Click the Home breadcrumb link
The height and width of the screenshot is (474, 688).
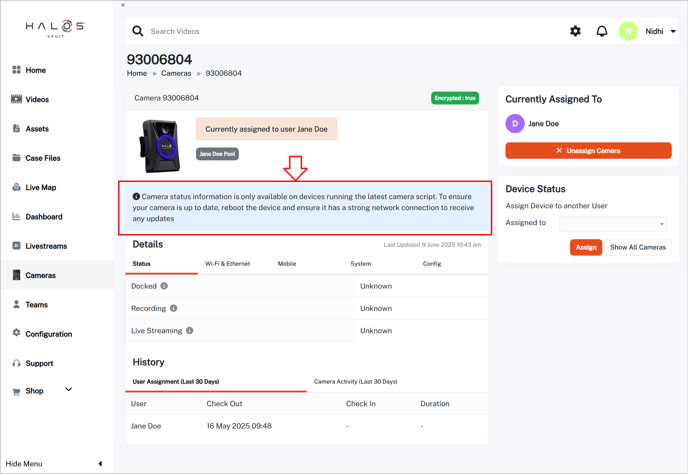137,73
